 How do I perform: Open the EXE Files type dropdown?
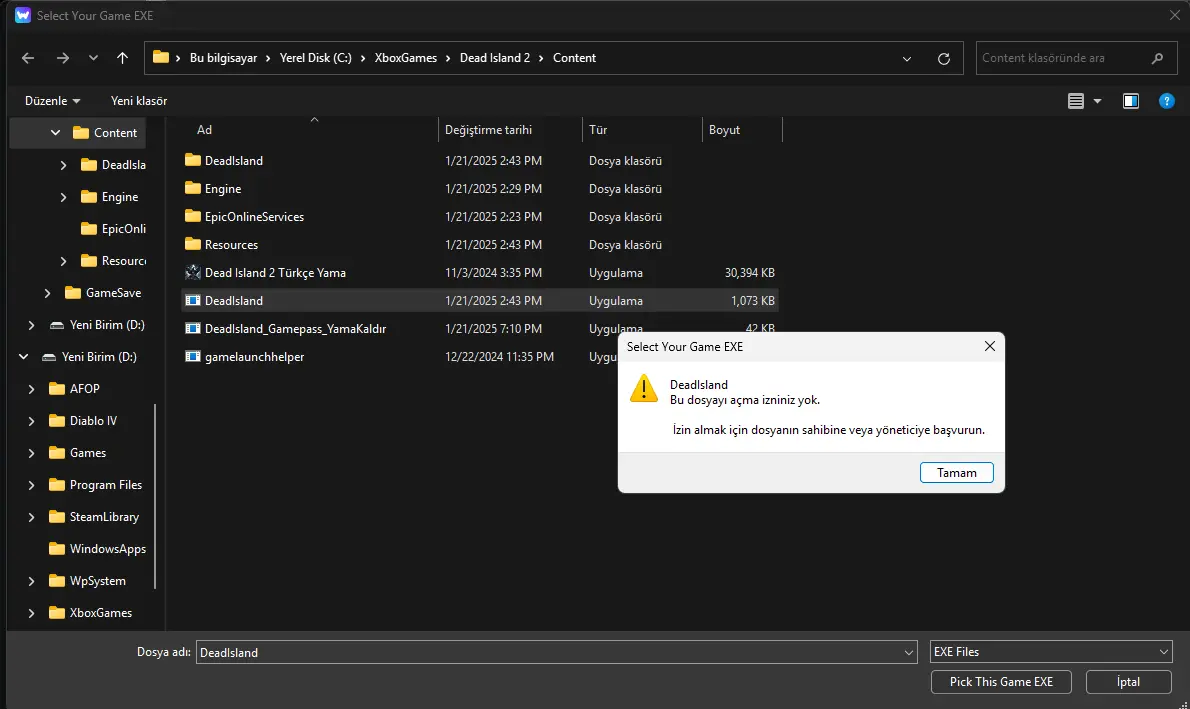pos(1051,652)
